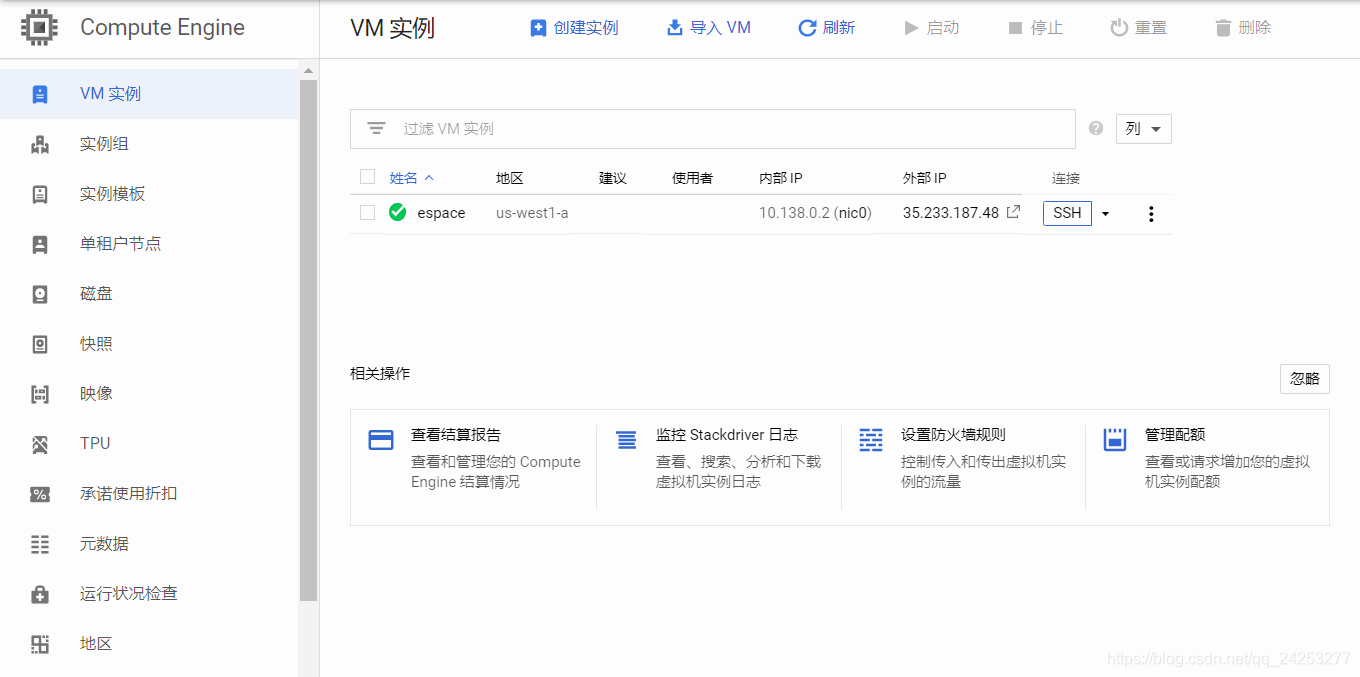Check the espace instance row checkbox
This screenshot has height=677, width=1360.
point(367,212)
